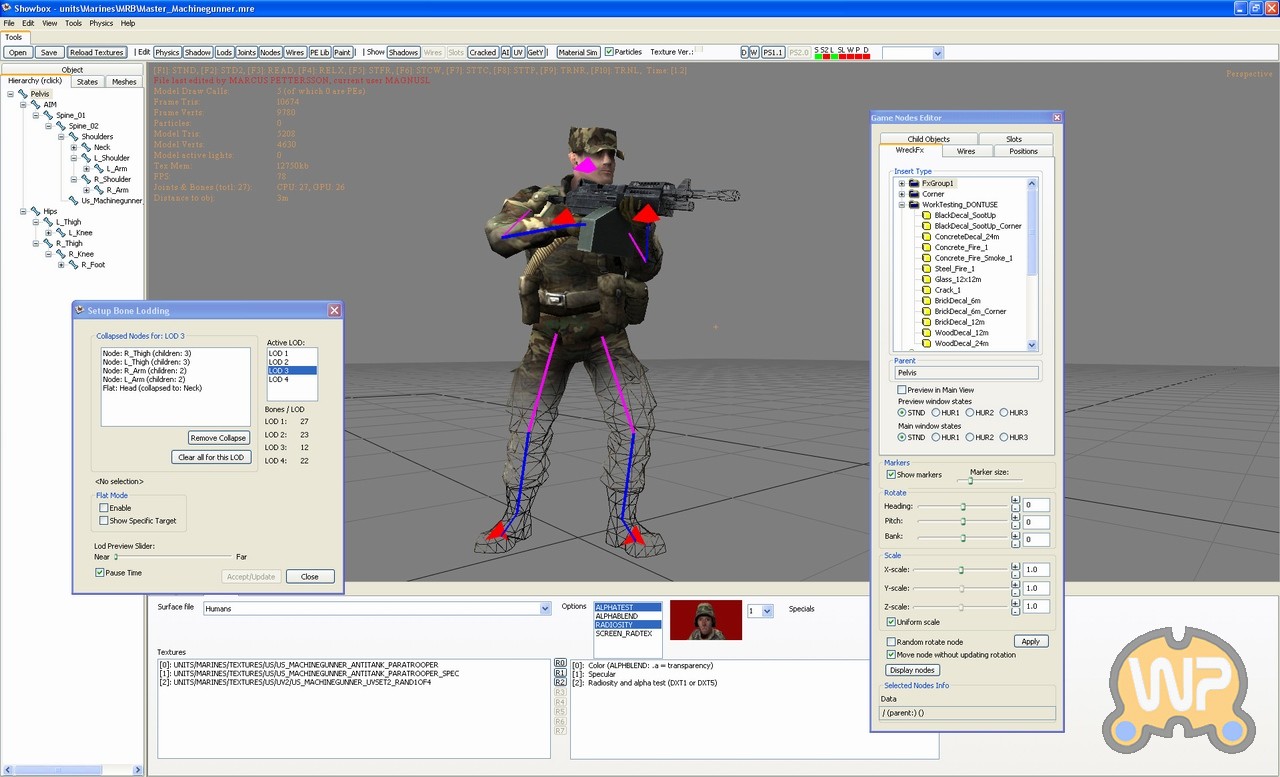1280x777 pixels.
Task: Adjust the Heading rotate slider
Action: tap(963, 506)
